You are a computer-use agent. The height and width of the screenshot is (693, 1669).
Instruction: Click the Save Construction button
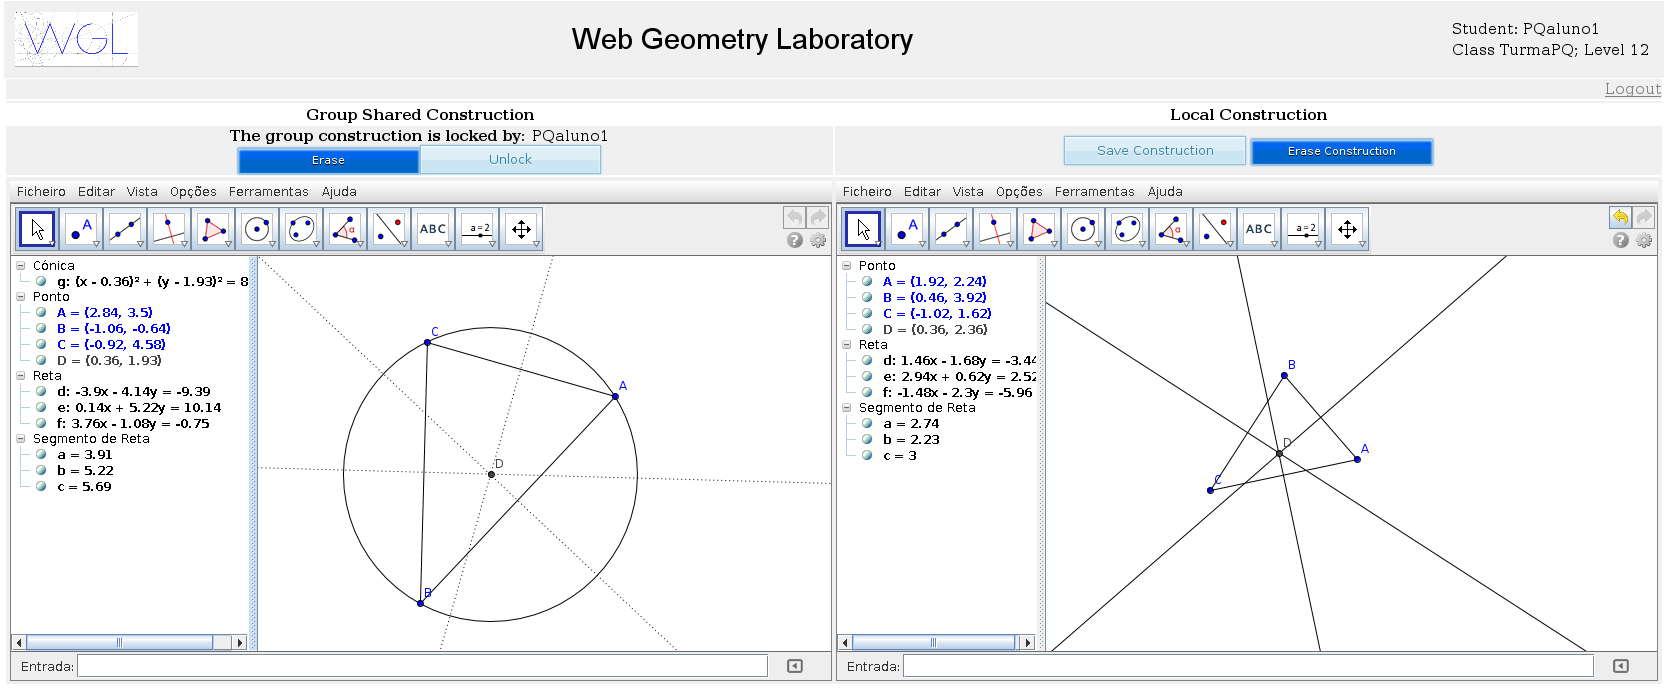(1154, 151)
